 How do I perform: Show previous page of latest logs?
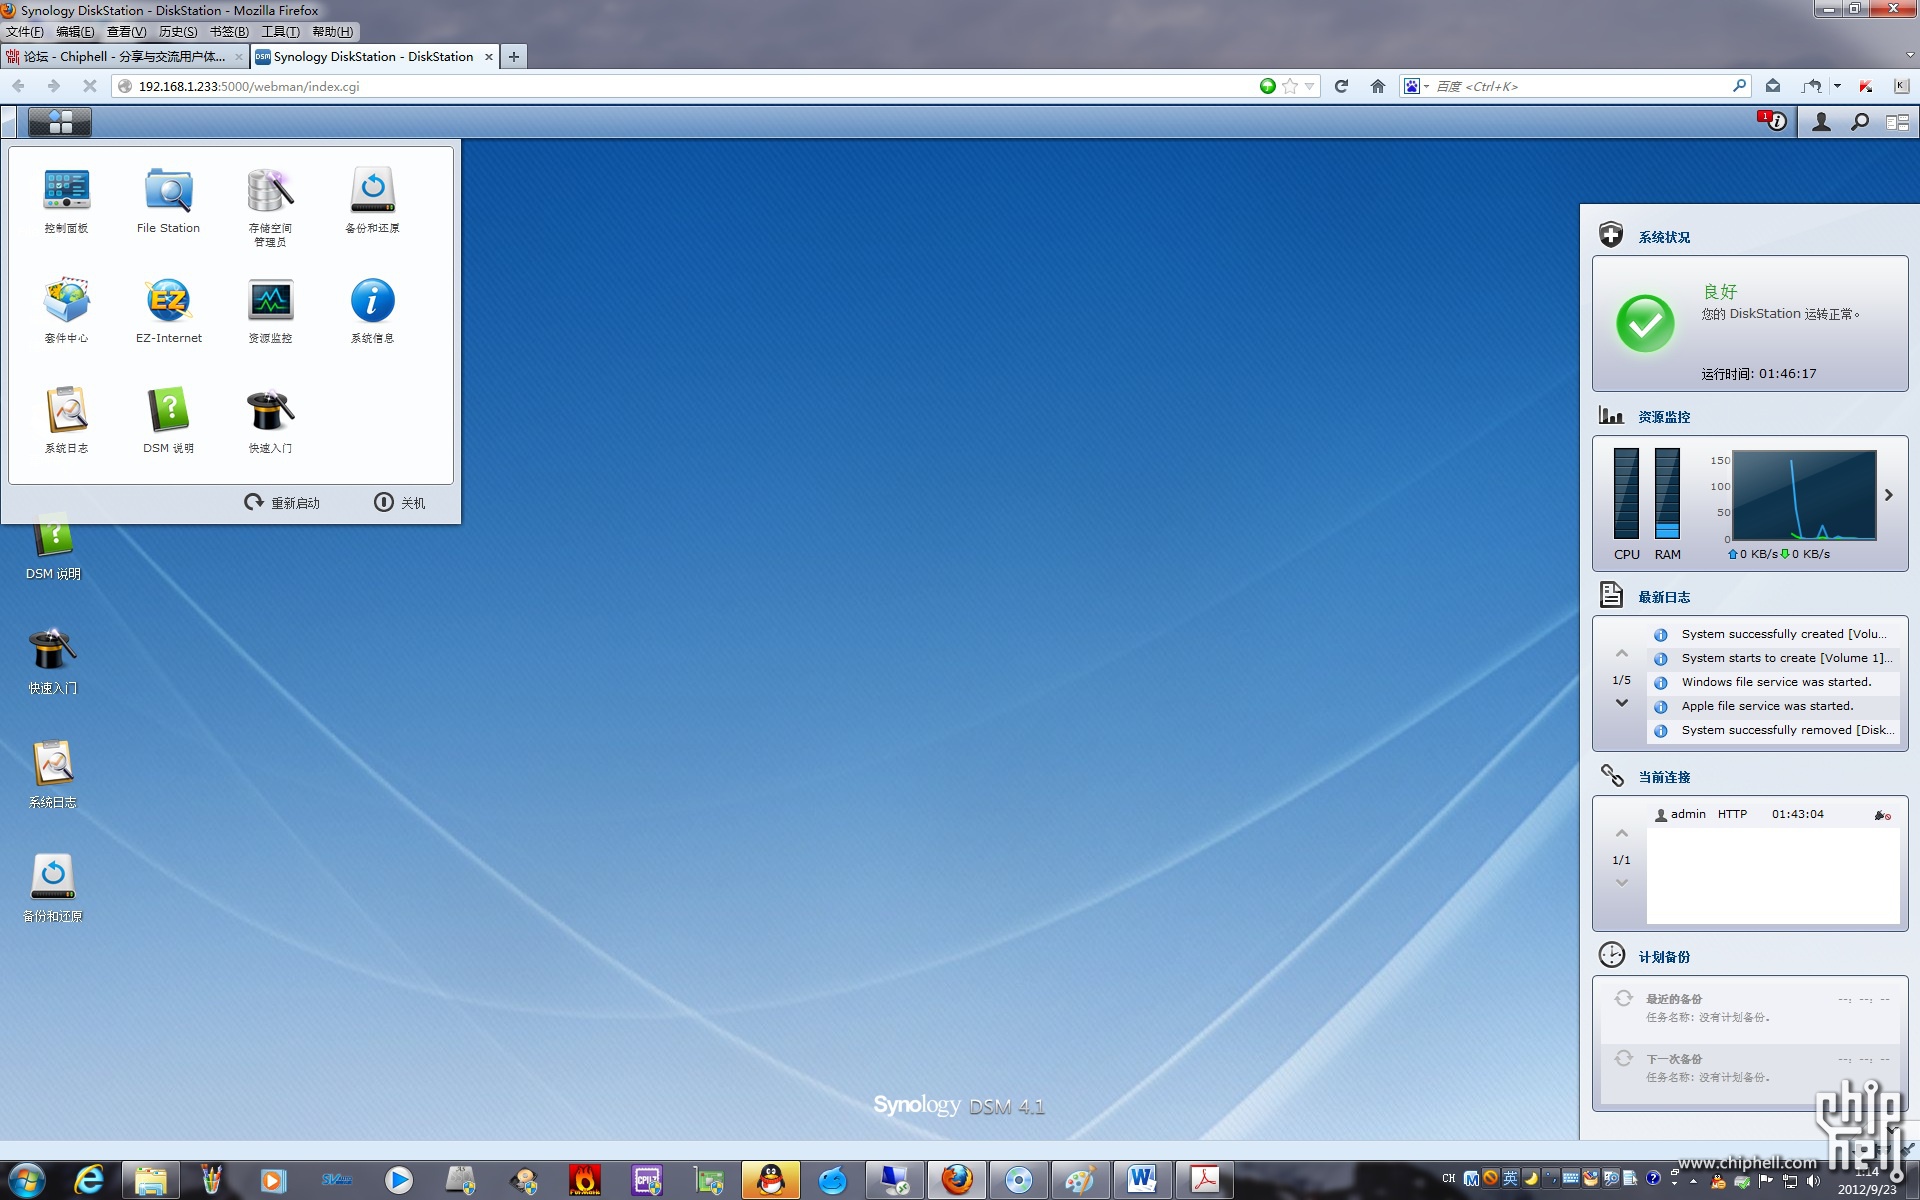(1622, 654)
